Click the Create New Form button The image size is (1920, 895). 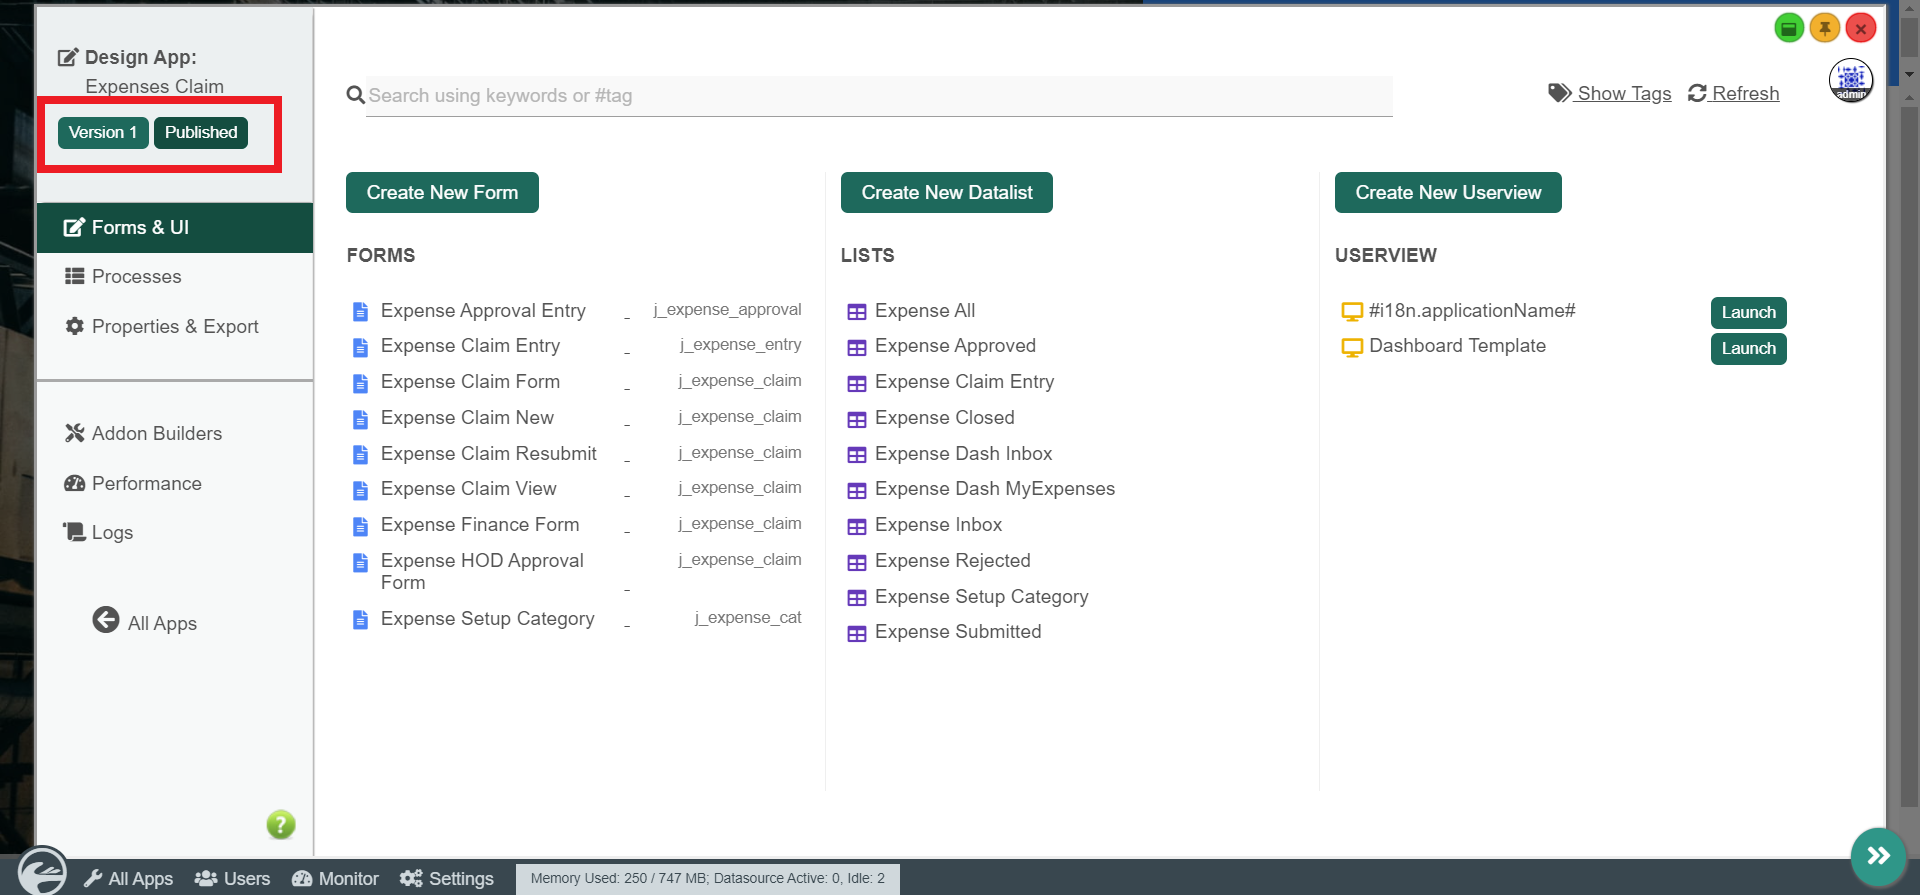[442, 193]
